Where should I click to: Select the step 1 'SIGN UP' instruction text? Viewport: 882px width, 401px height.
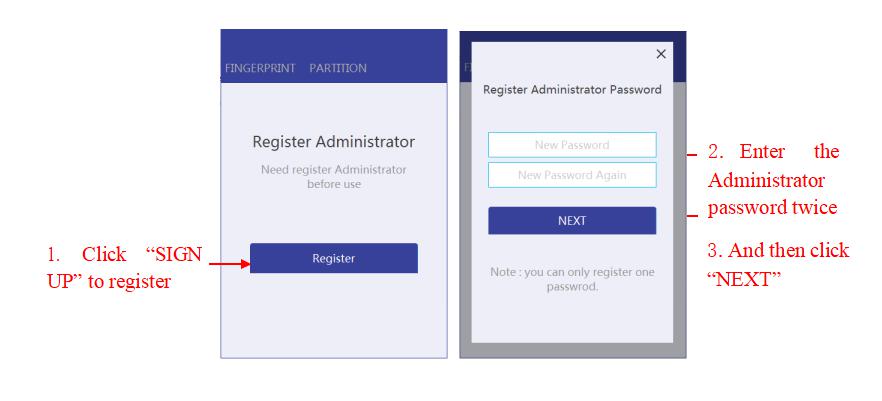(123, 268)
